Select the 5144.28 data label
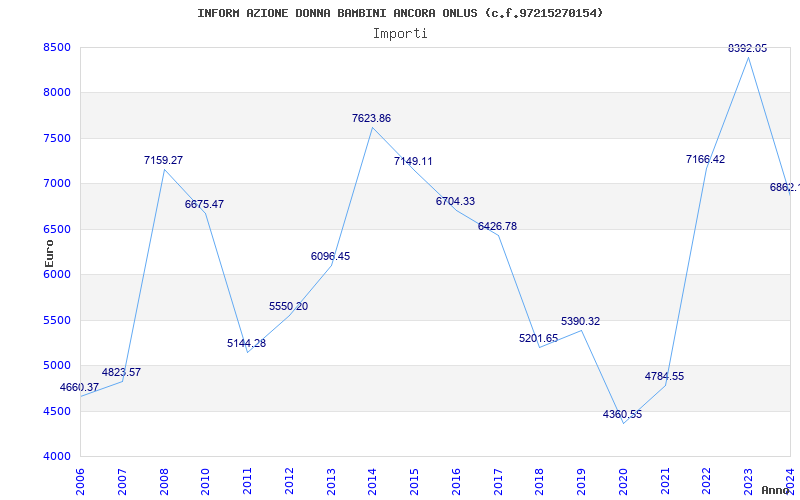This screenshot has height=500, width=800. pos(246,343)
